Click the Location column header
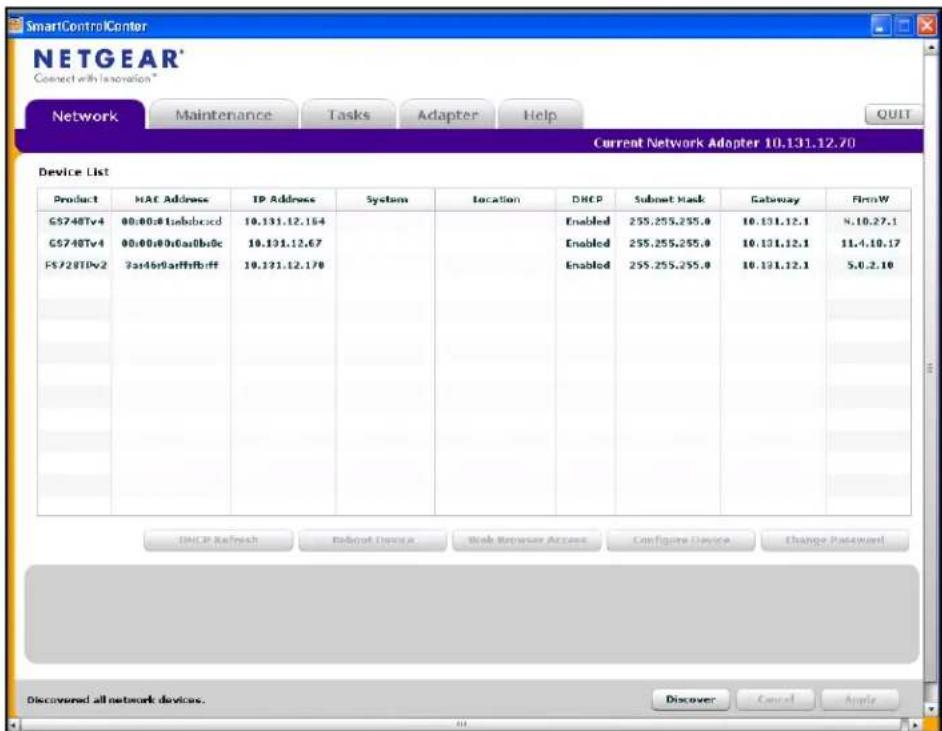This screenshot has height=731, width=942. coord(496,199)
